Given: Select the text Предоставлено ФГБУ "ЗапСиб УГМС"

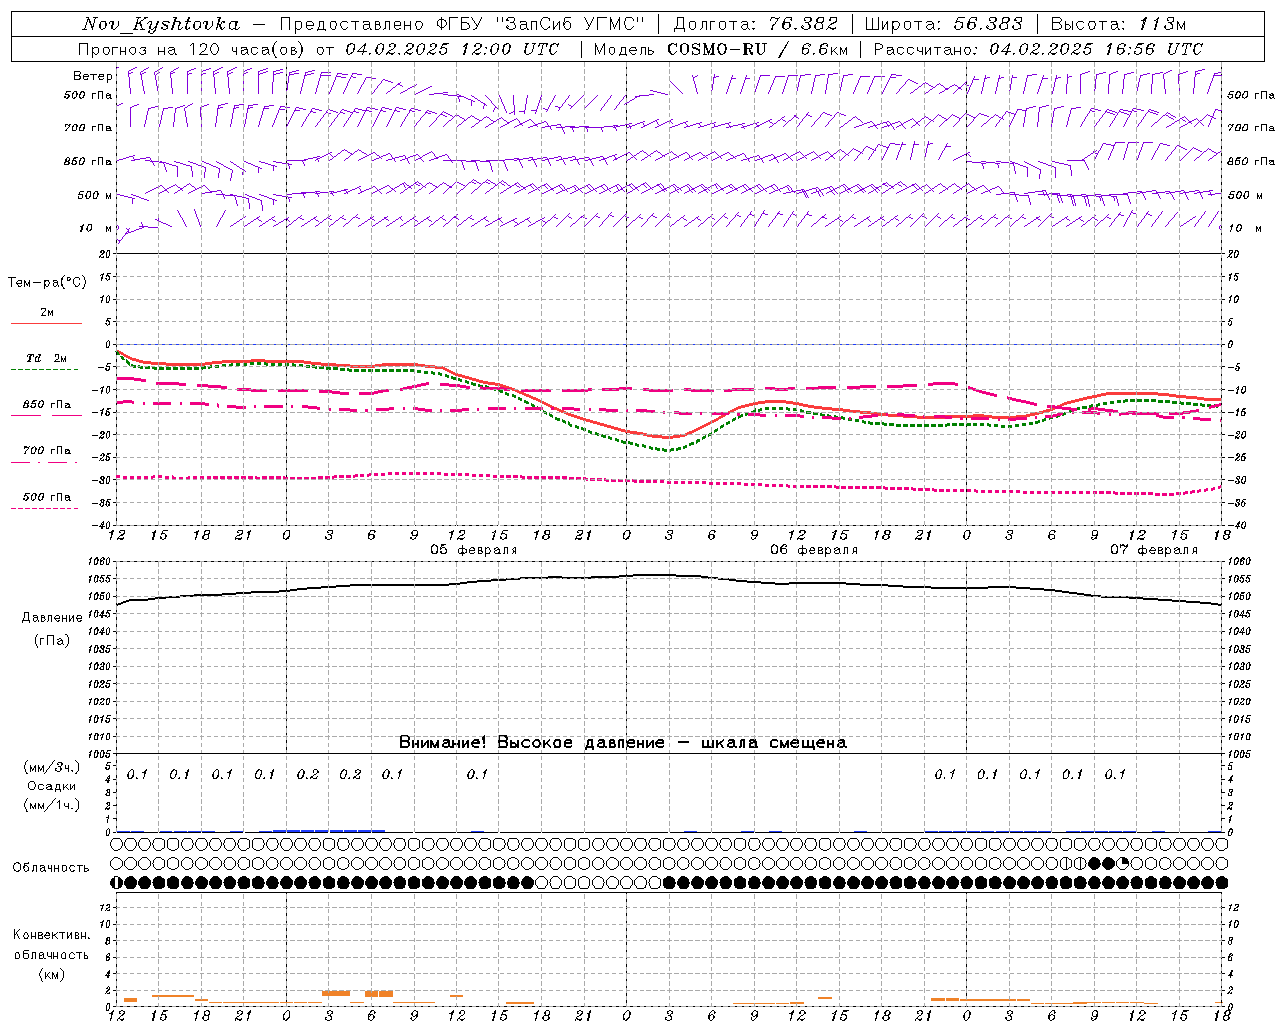Looking at the screenshot, I should (x=463, y=24).
